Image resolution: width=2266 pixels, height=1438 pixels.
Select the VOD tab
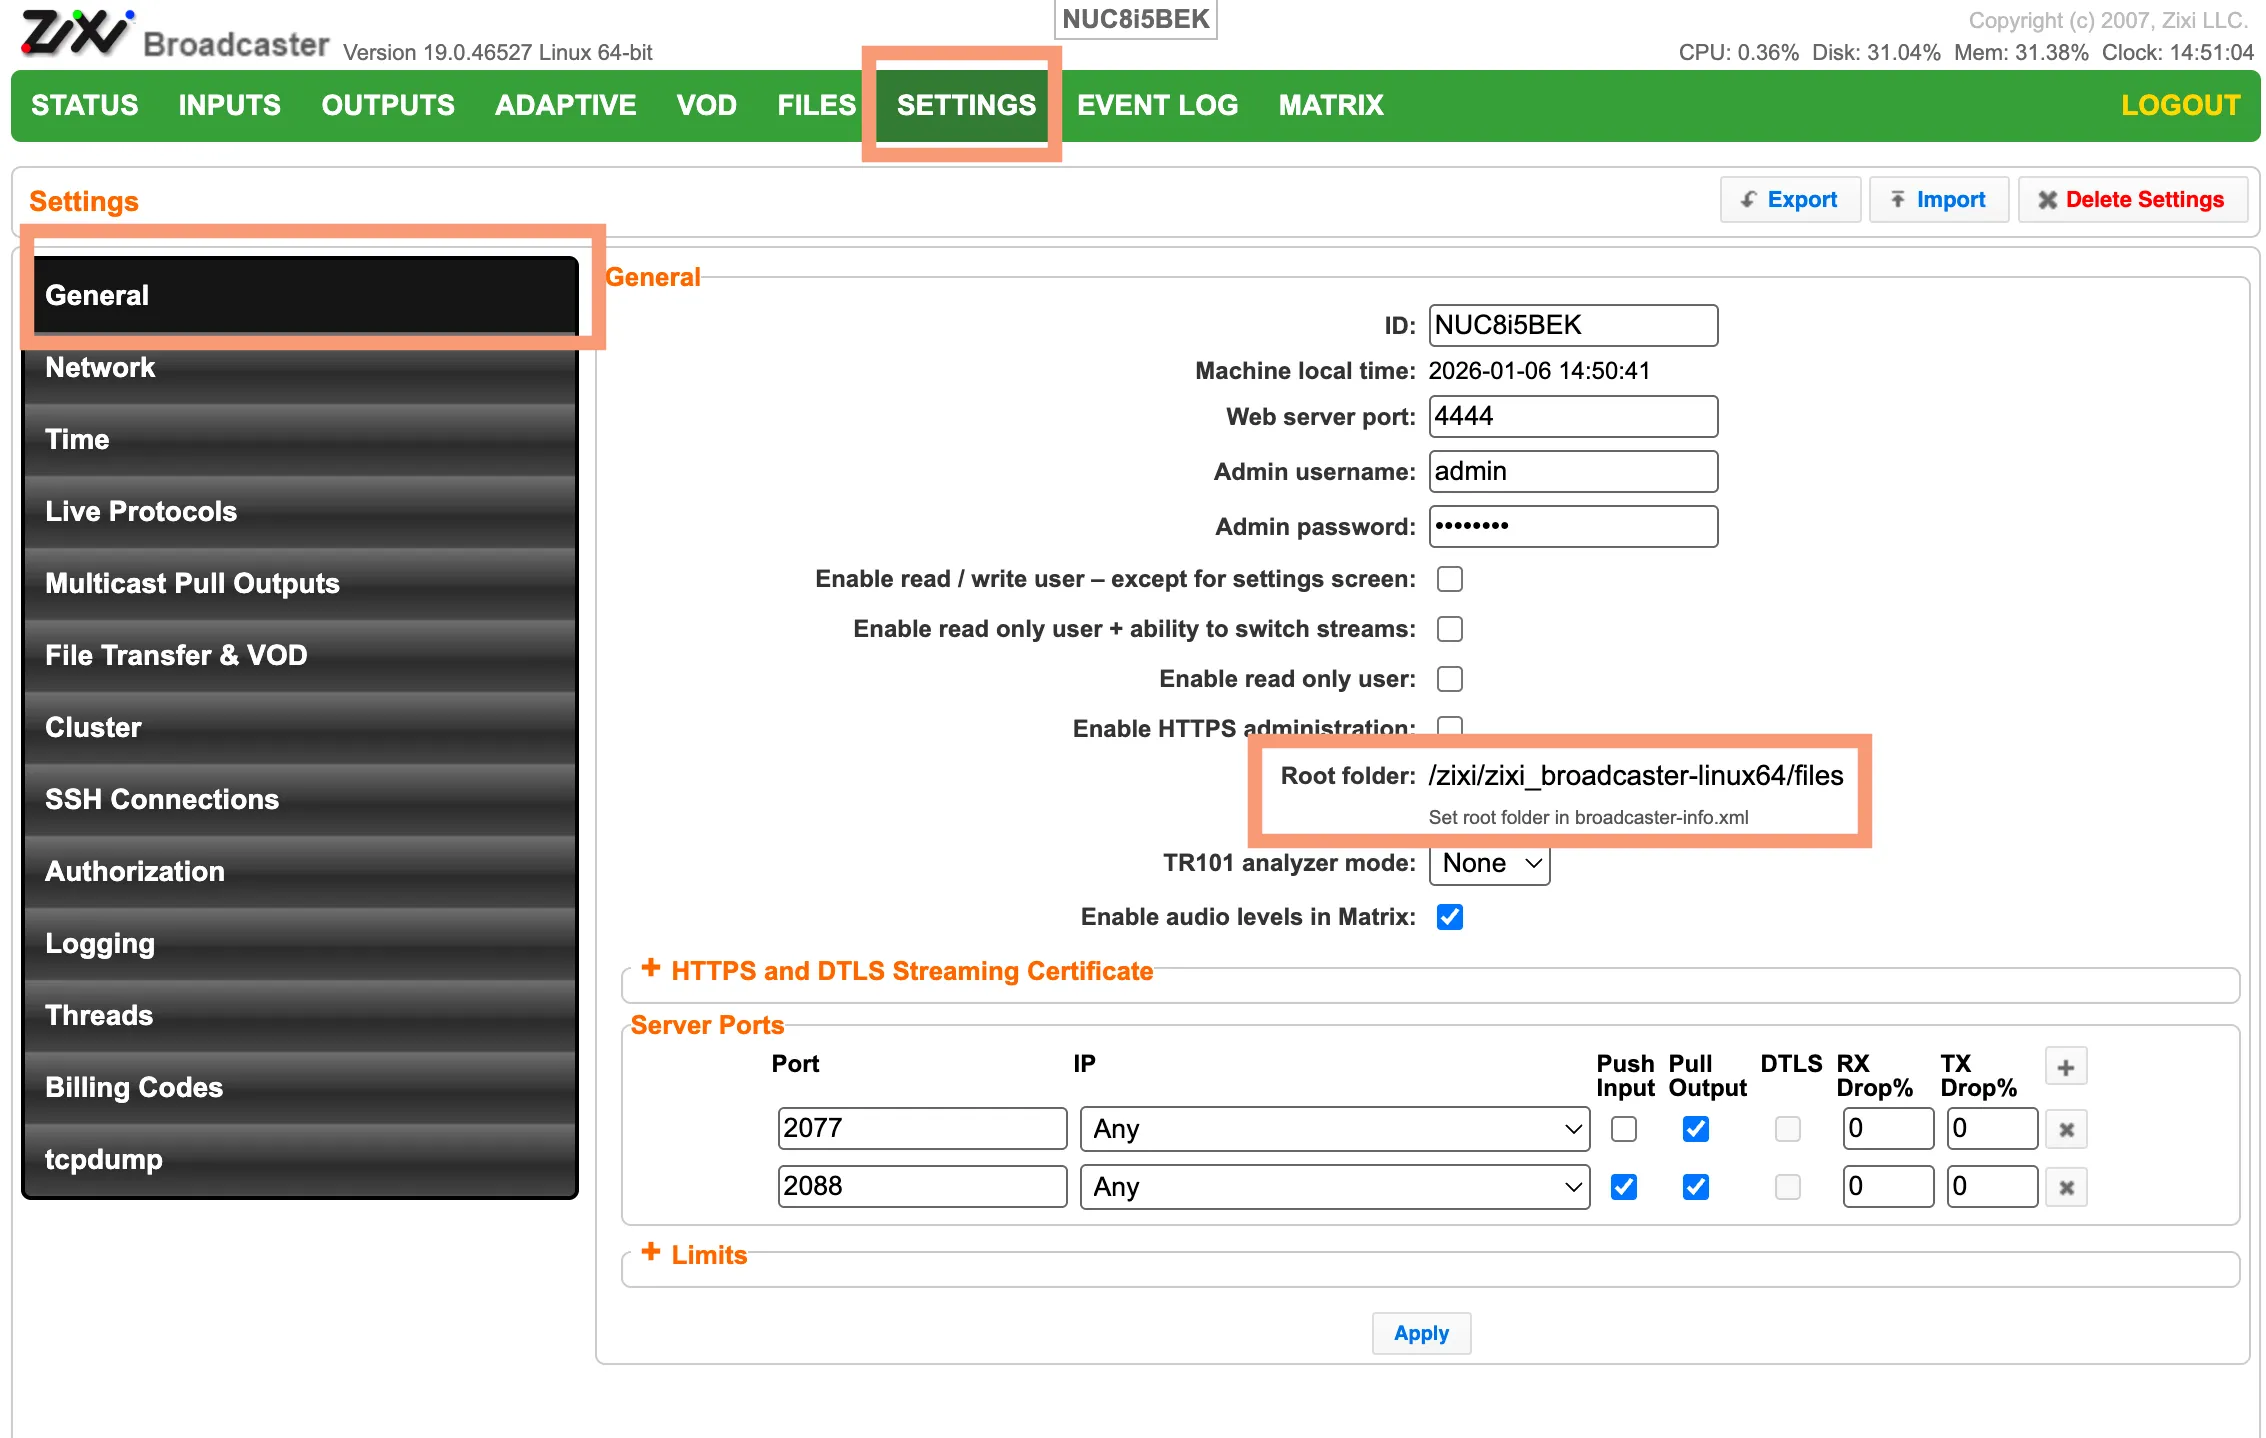pos(707,105)
